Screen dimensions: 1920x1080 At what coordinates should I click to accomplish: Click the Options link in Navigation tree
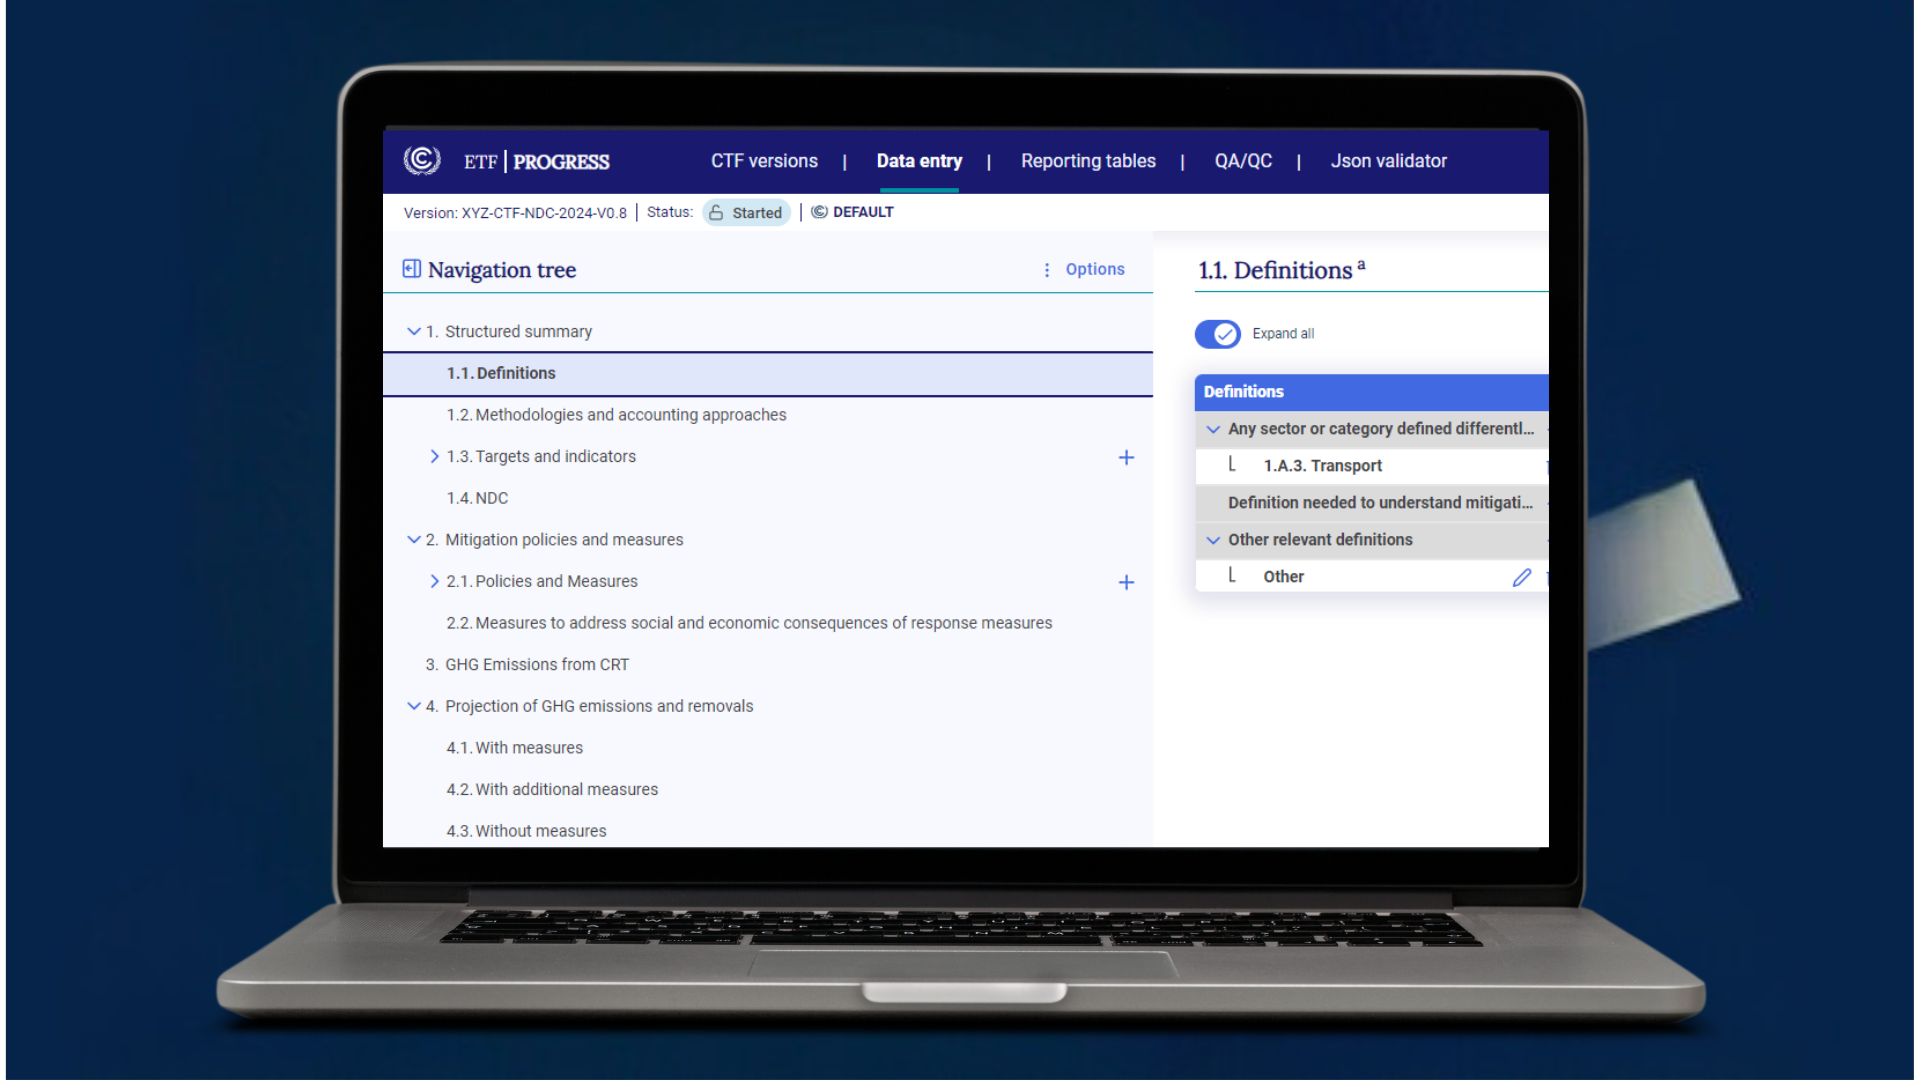click(1095, 269)
